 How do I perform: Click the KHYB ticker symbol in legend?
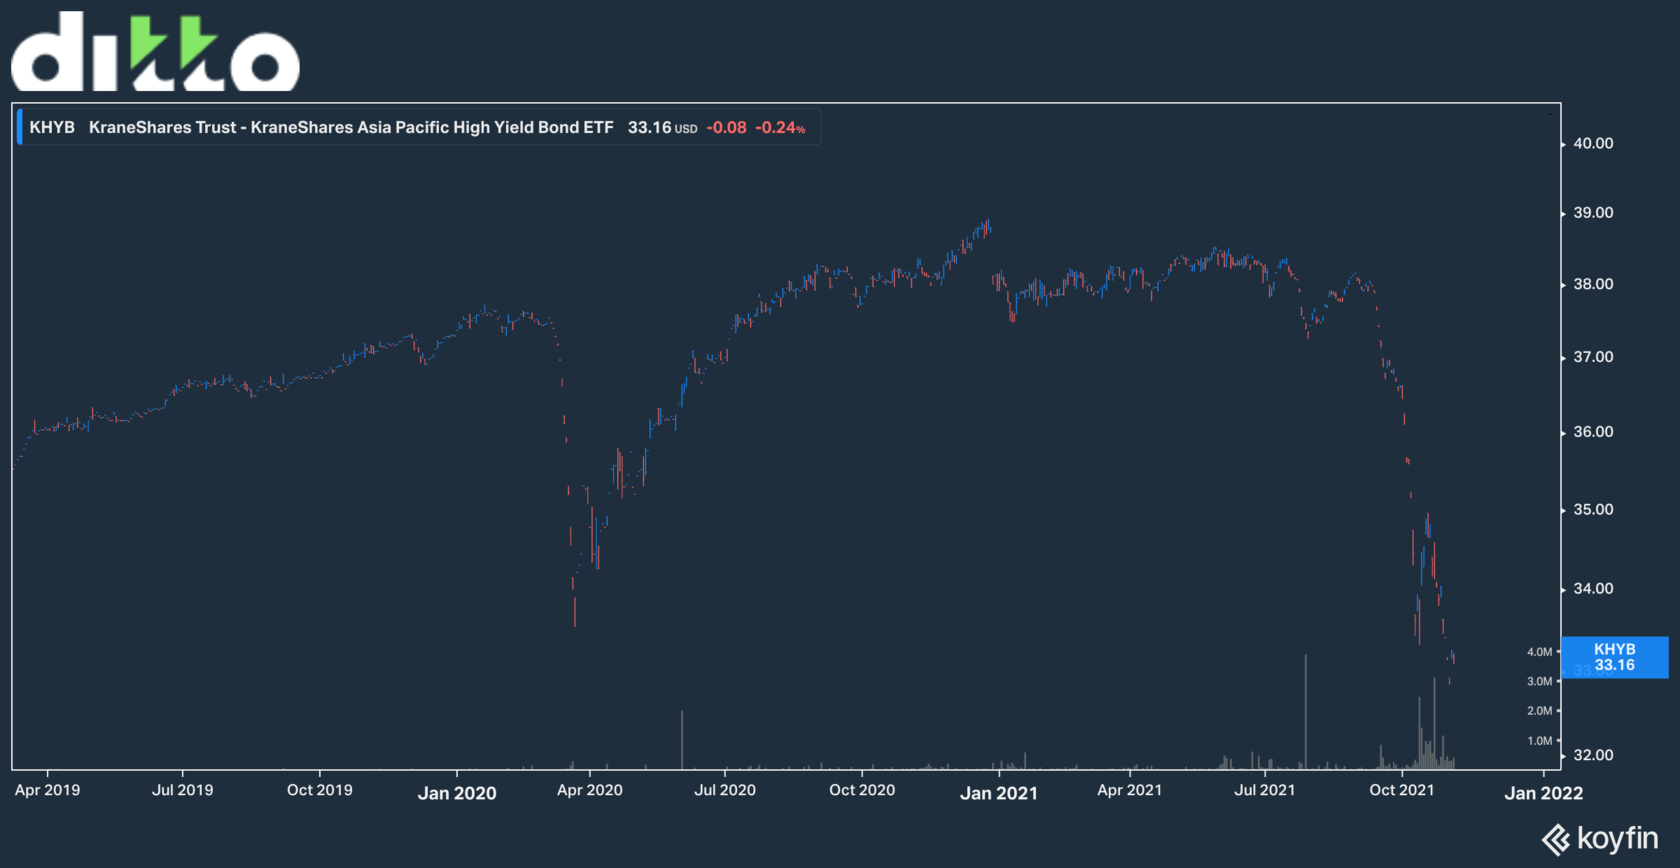click(x=52, y=127)
